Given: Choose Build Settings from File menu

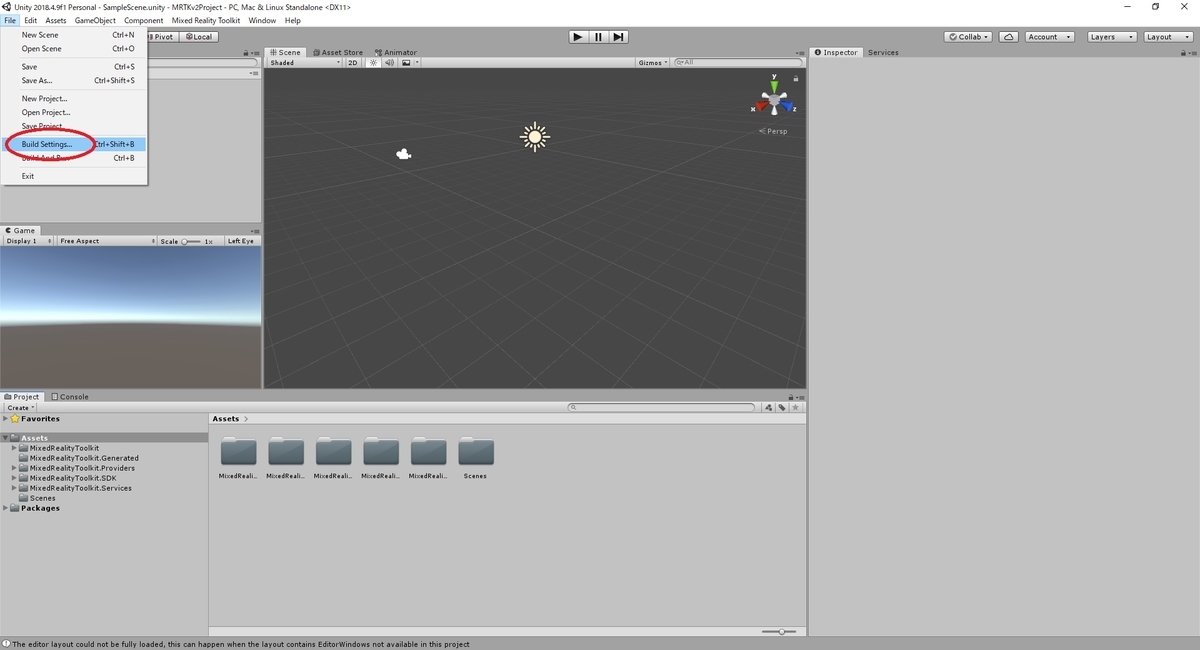Looking at the screenshot, I should coord(76,144).
